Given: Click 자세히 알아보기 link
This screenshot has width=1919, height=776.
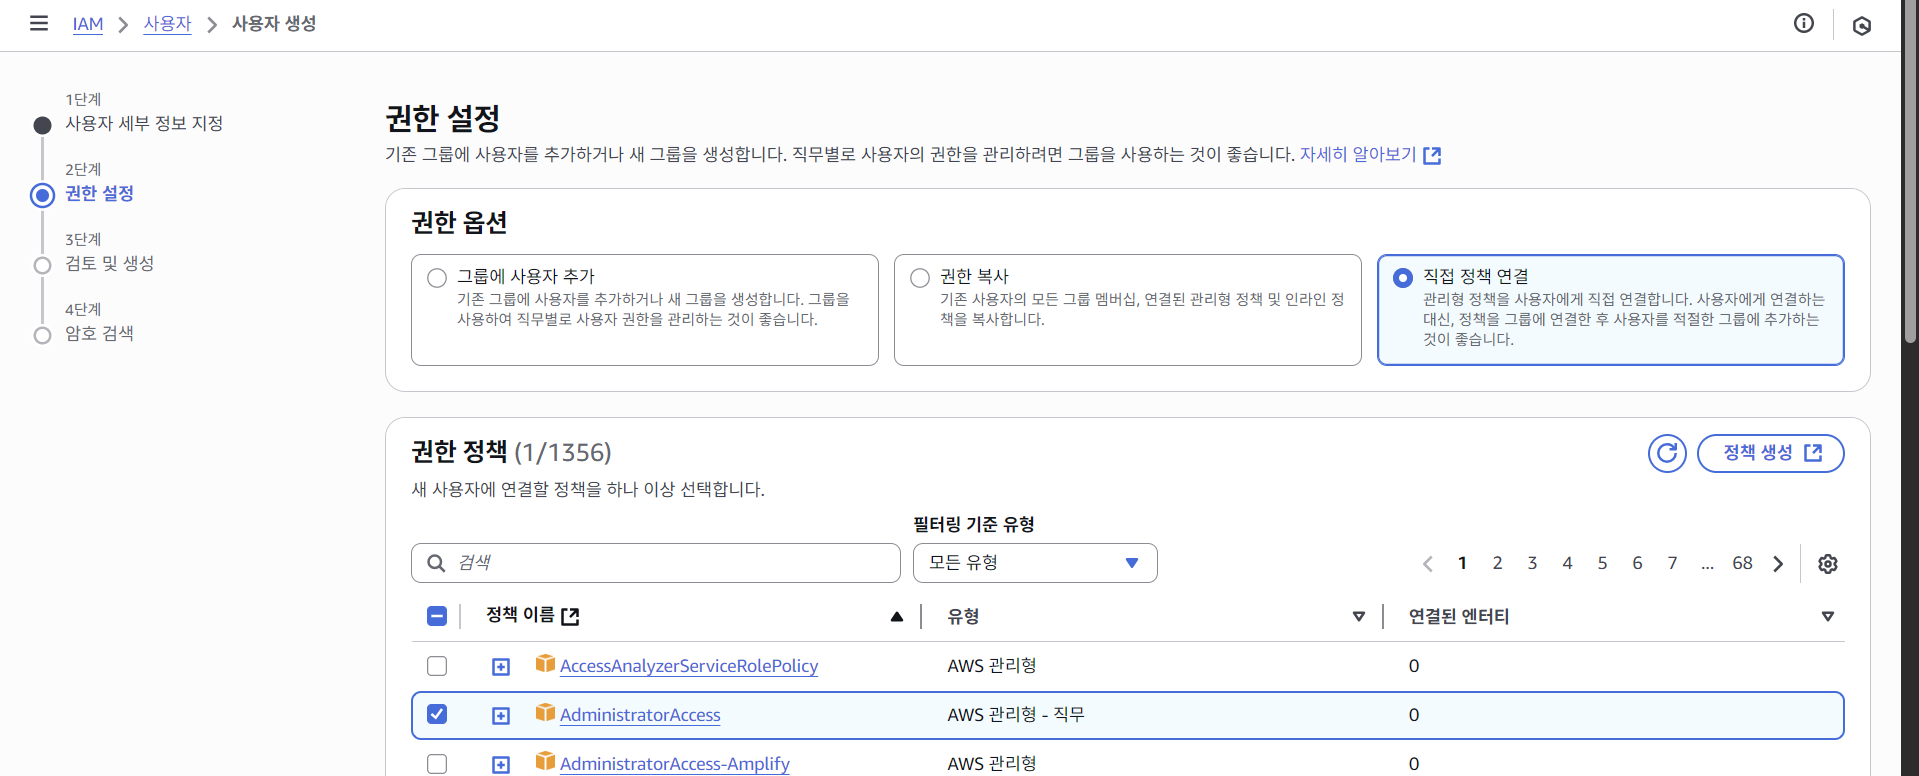Looking at the screenshot, I should click(x=1358, y=155).
